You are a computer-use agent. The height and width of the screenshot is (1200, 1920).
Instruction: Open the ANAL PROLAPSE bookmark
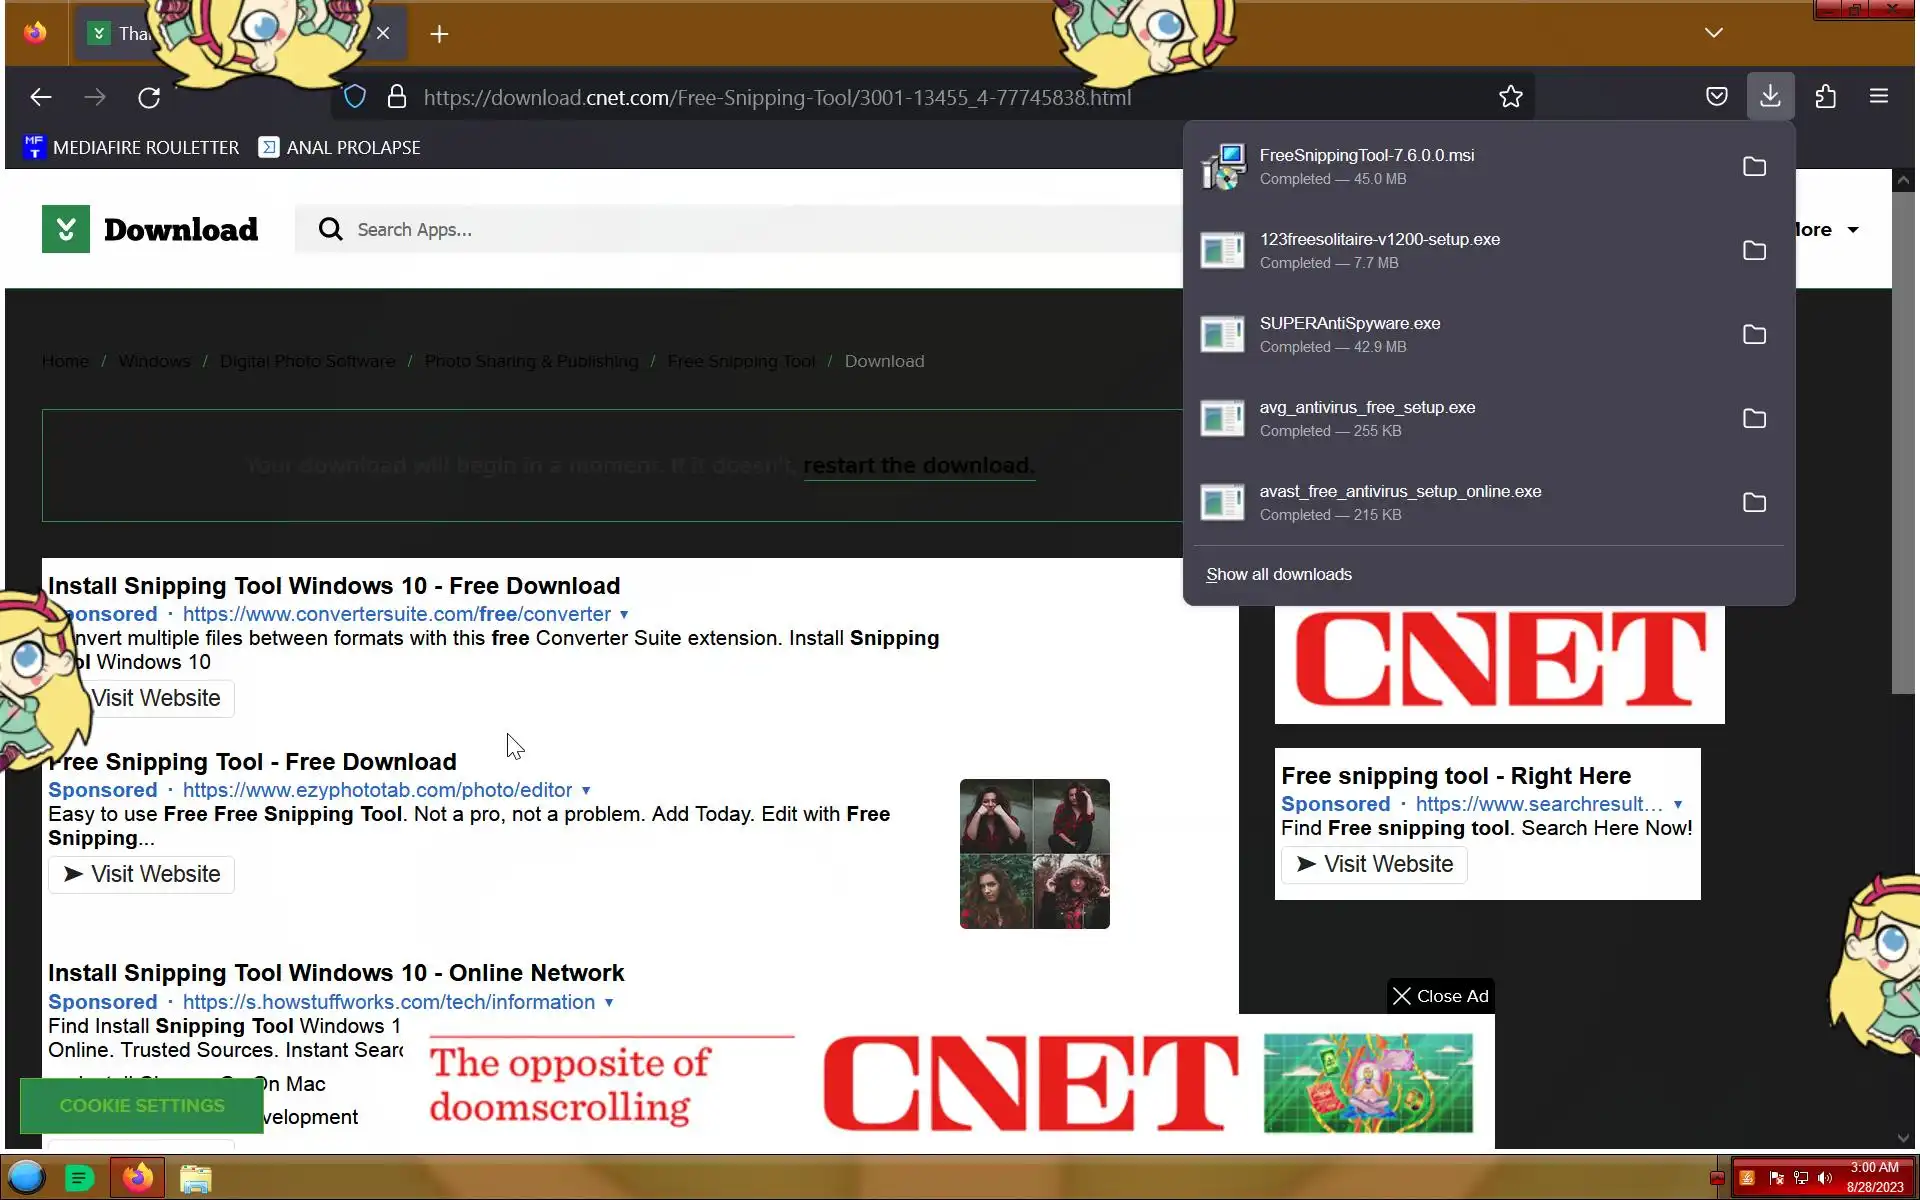click(340, 148)
